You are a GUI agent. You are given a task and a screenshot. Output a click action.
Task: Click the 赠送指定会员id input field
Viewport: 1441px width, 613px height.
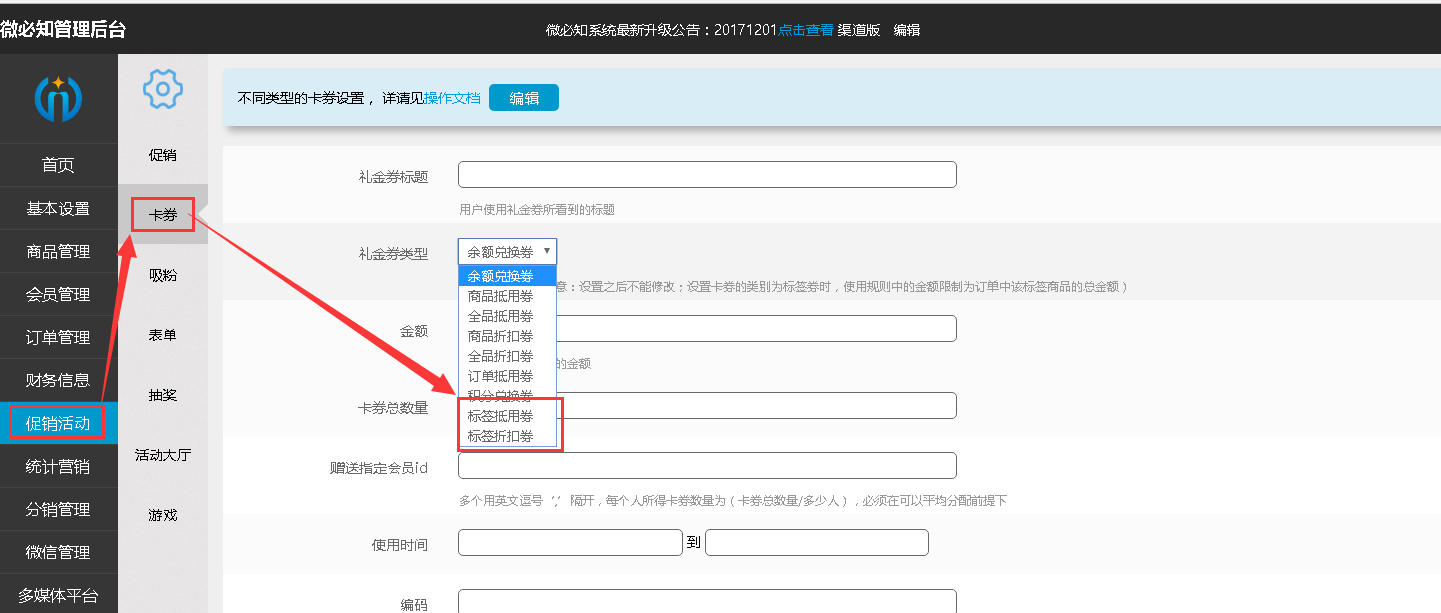click(x=707, y=466)
